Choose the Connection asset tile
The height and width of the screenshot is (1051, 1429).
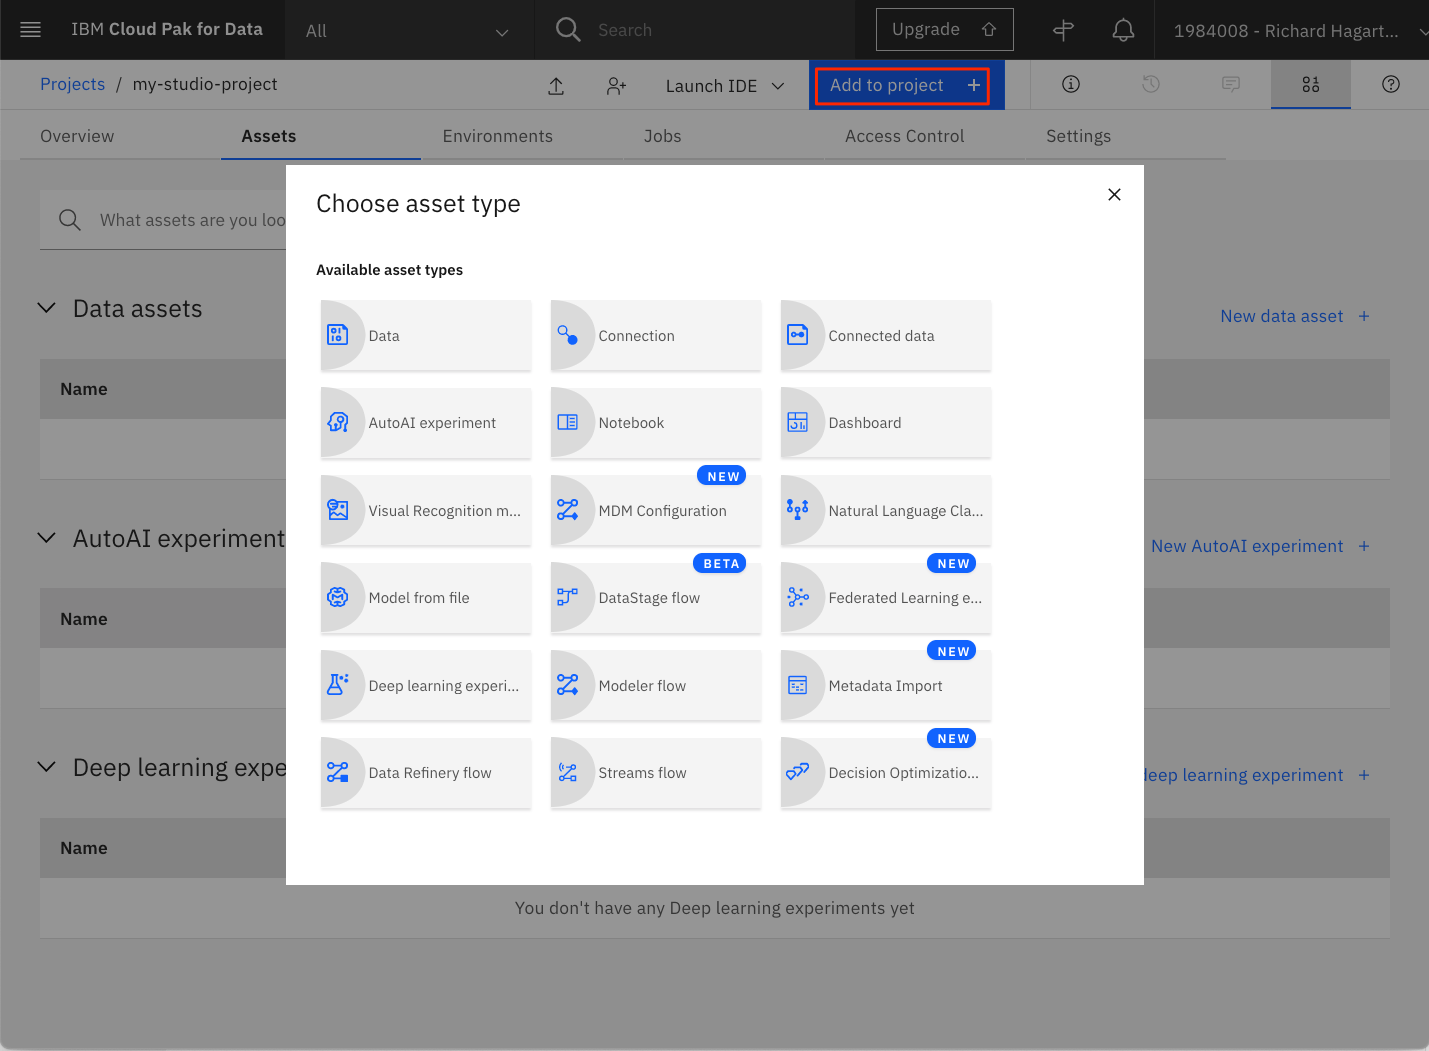coord(656,336)
